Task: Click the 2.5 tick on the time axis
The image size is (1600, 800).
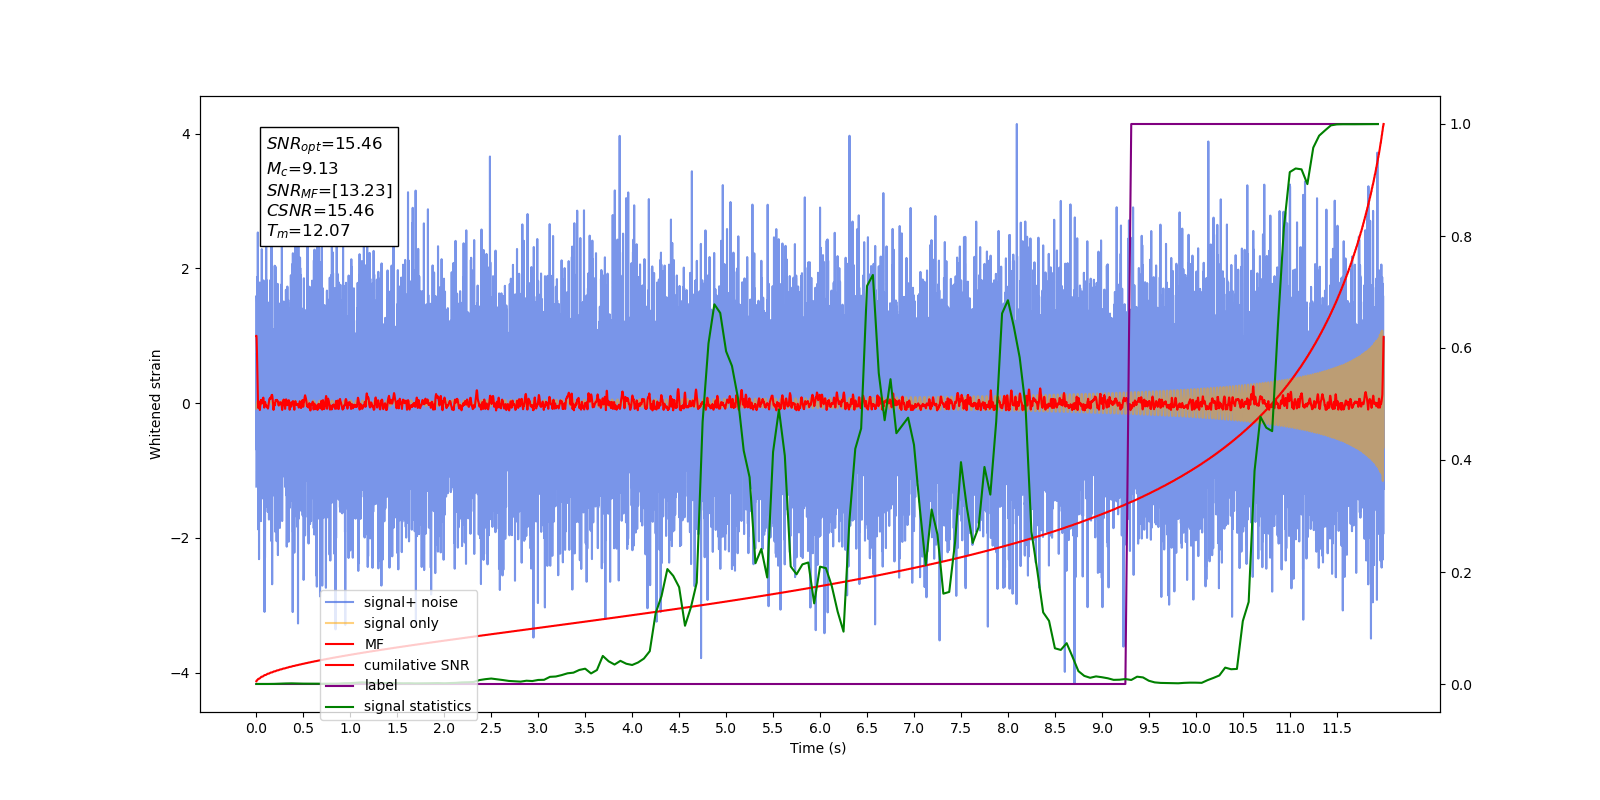Action: (491, 728)
